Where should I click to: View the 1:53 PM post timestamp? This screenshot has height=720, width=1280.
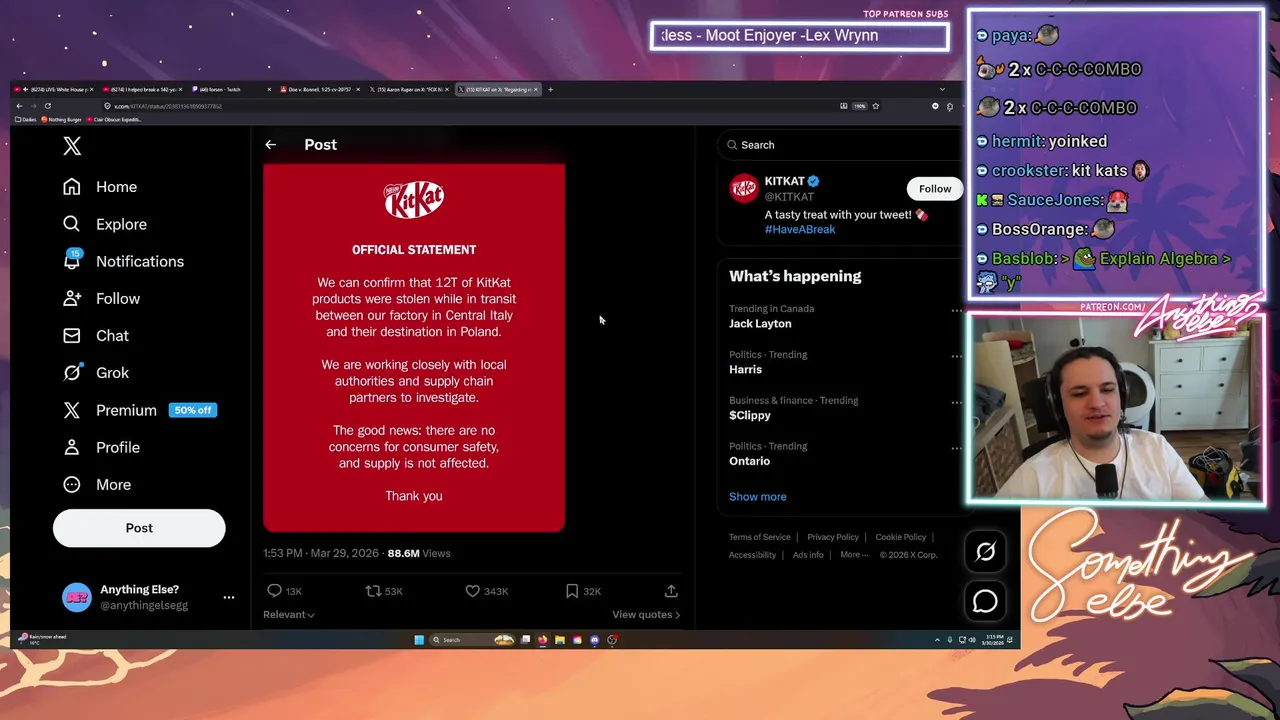321,553
